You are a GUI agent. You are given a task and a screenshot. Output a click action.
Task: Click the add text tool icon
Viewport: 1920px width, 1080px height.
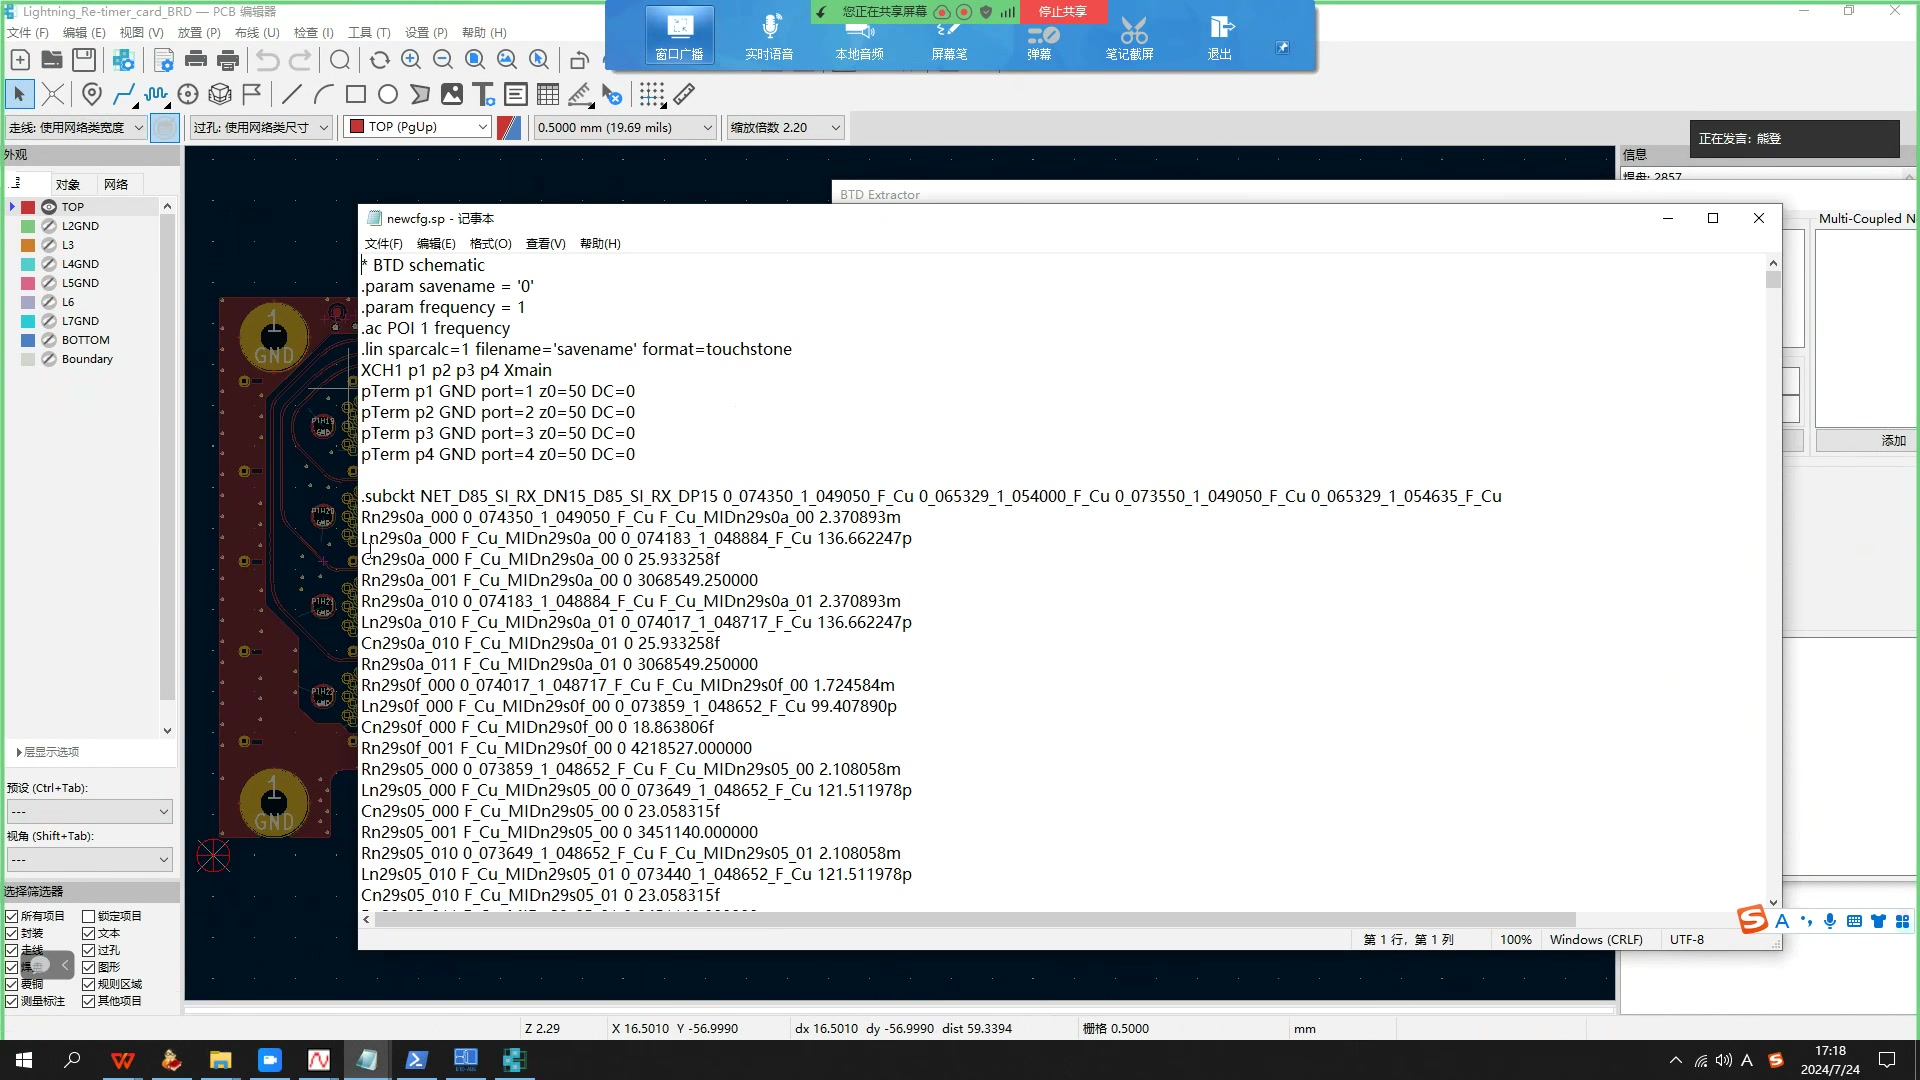click(x=484, y=94)
